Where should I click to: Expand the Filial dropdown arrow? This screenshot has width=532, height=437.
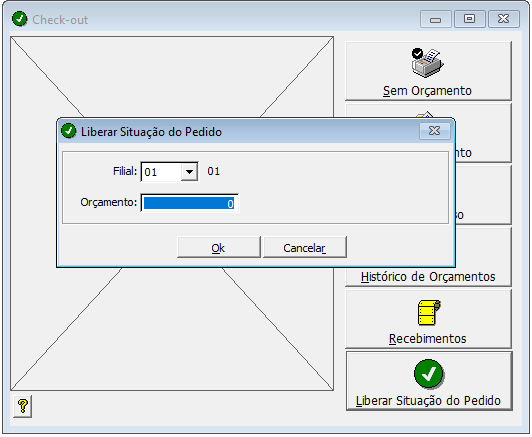pyautogui.click(x=189, y=172)
